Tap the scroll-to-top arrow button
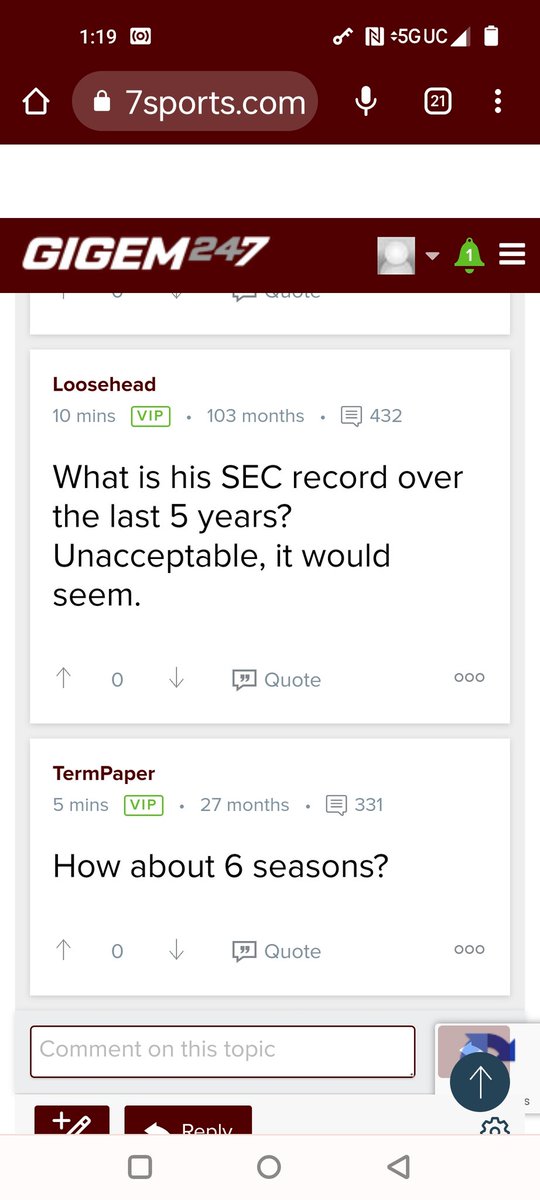540x1200 pixels. click(x=480, y=1083)
